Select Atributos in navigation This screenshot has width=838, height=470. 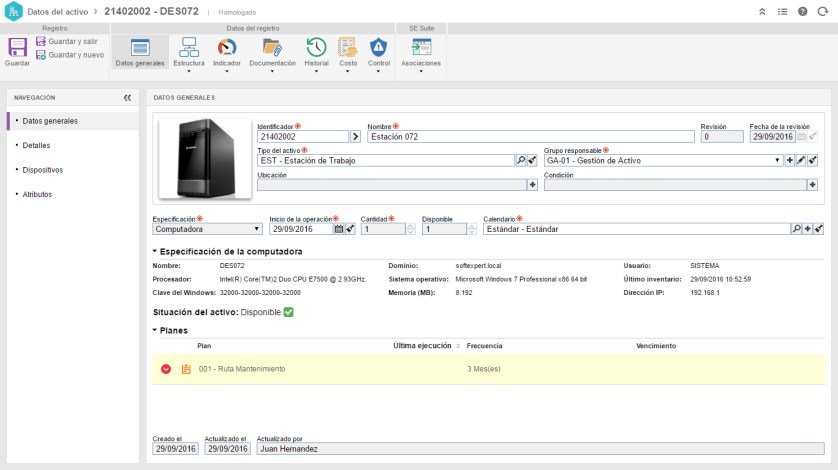pyautogui.click(x=37, y=194)
